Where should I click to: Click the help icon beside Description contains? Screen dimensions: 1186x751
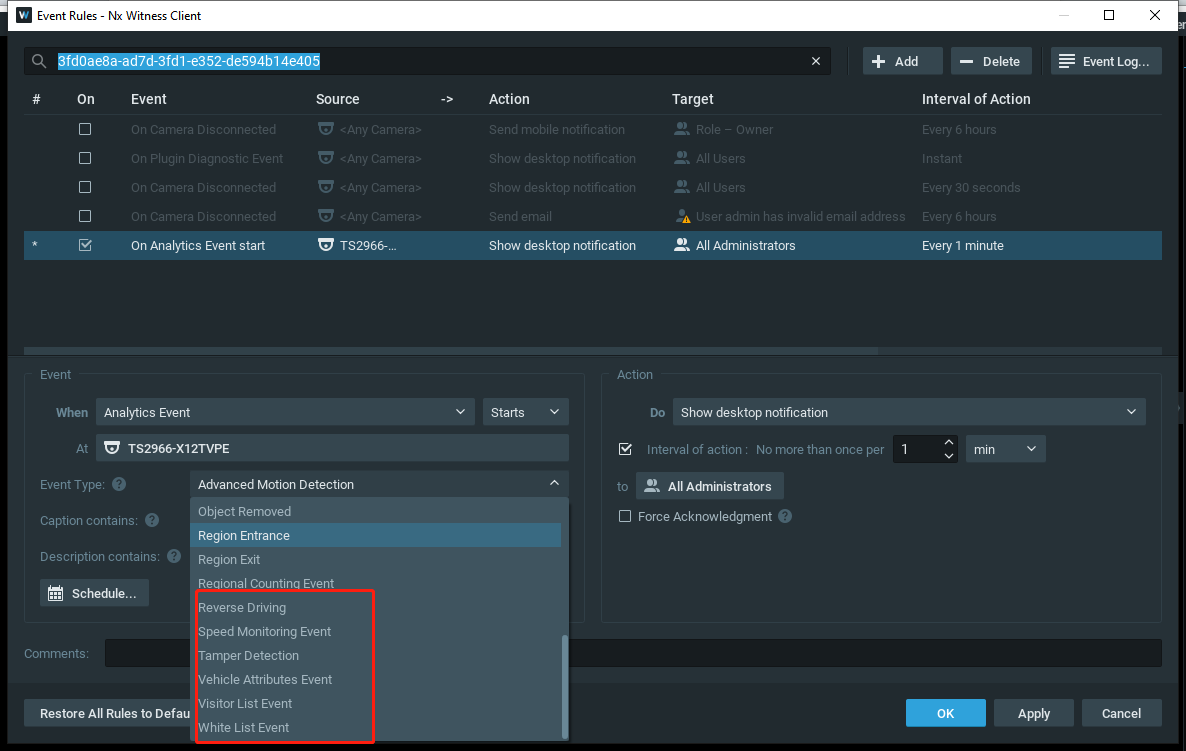tap(174, 557)
